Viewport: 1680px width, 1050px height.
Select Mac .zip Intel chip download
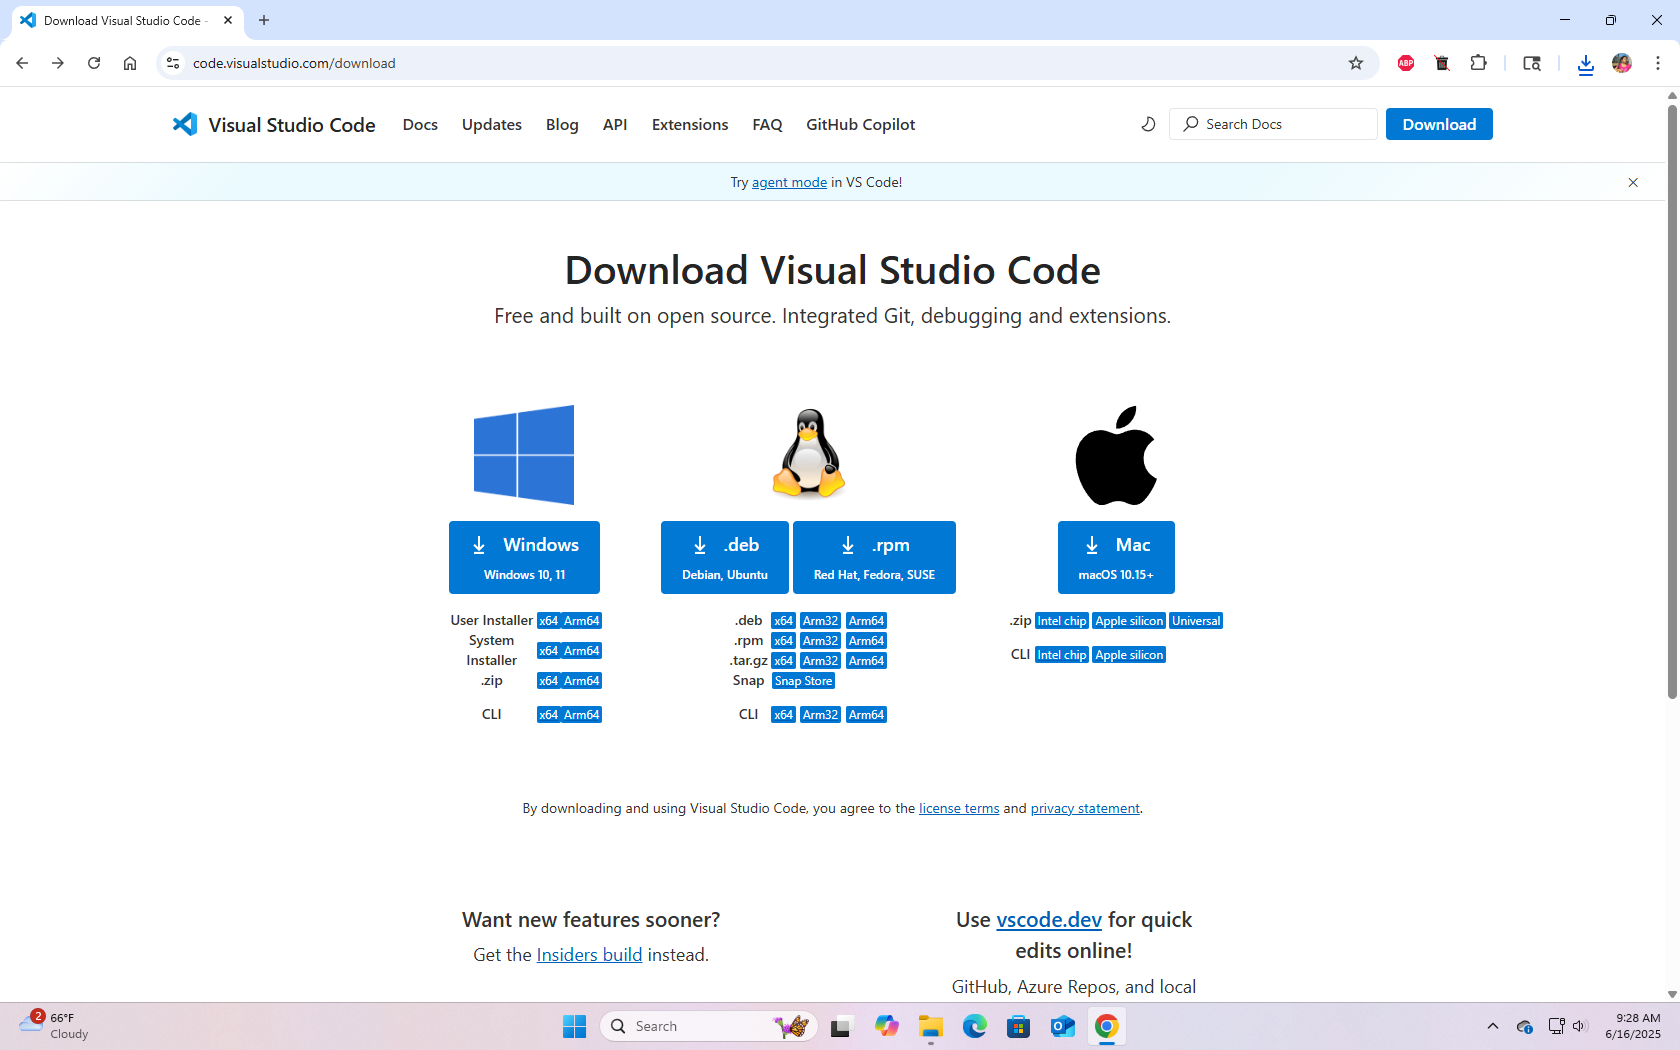(1062, 621)
